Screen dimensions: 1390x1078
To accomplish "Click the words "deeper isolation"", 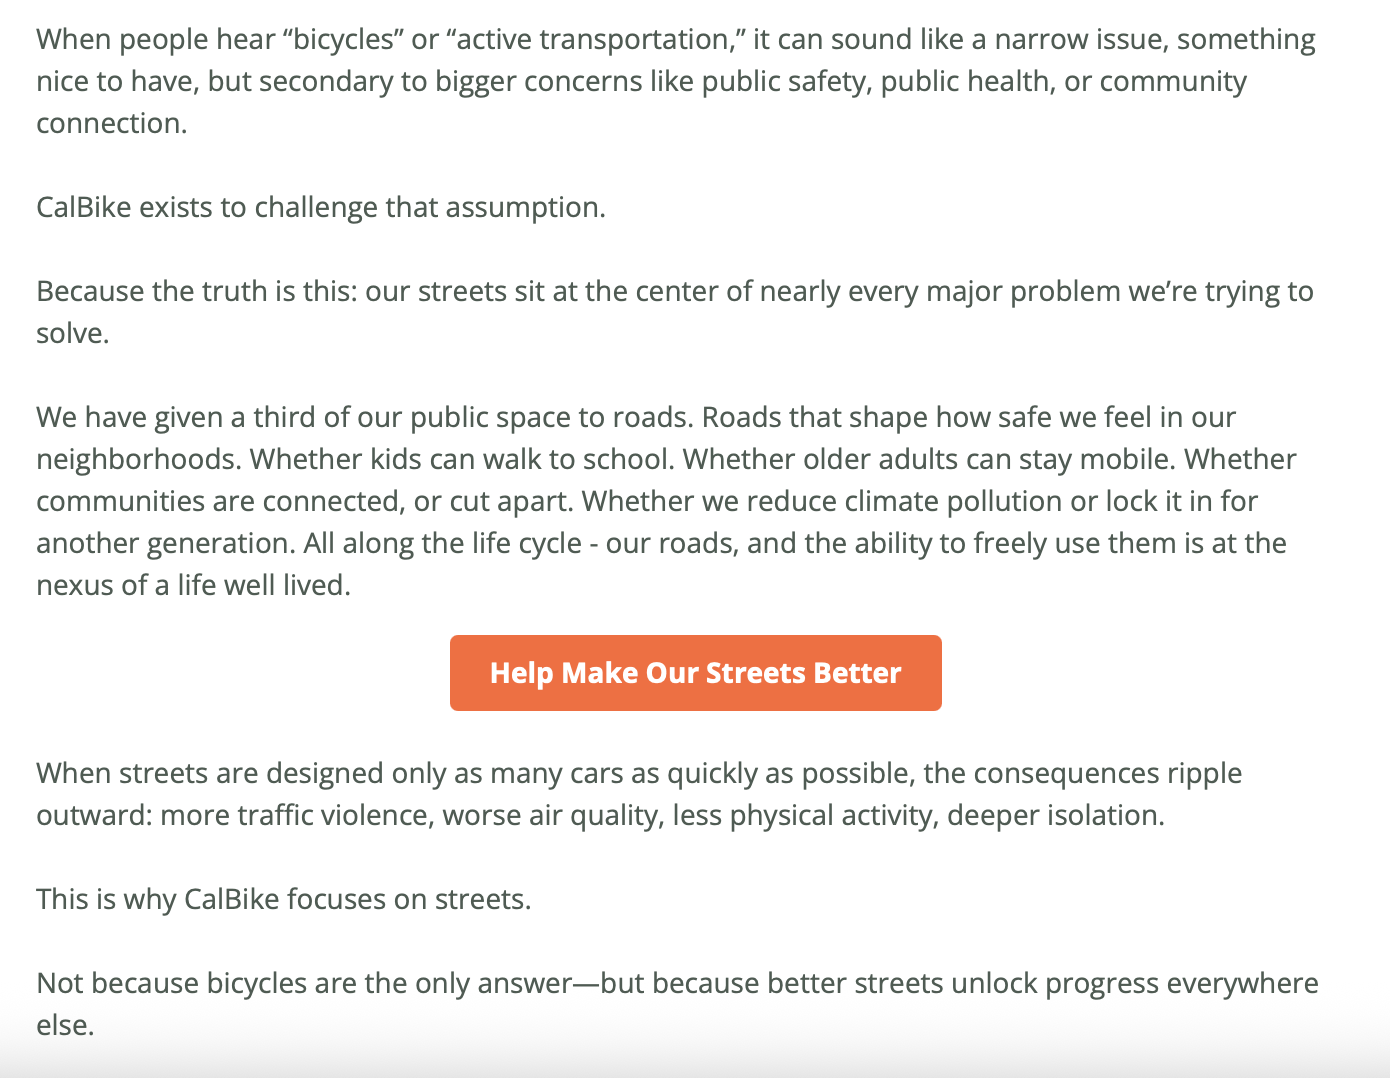I will pyautogui.click(x=1054, y=815).
